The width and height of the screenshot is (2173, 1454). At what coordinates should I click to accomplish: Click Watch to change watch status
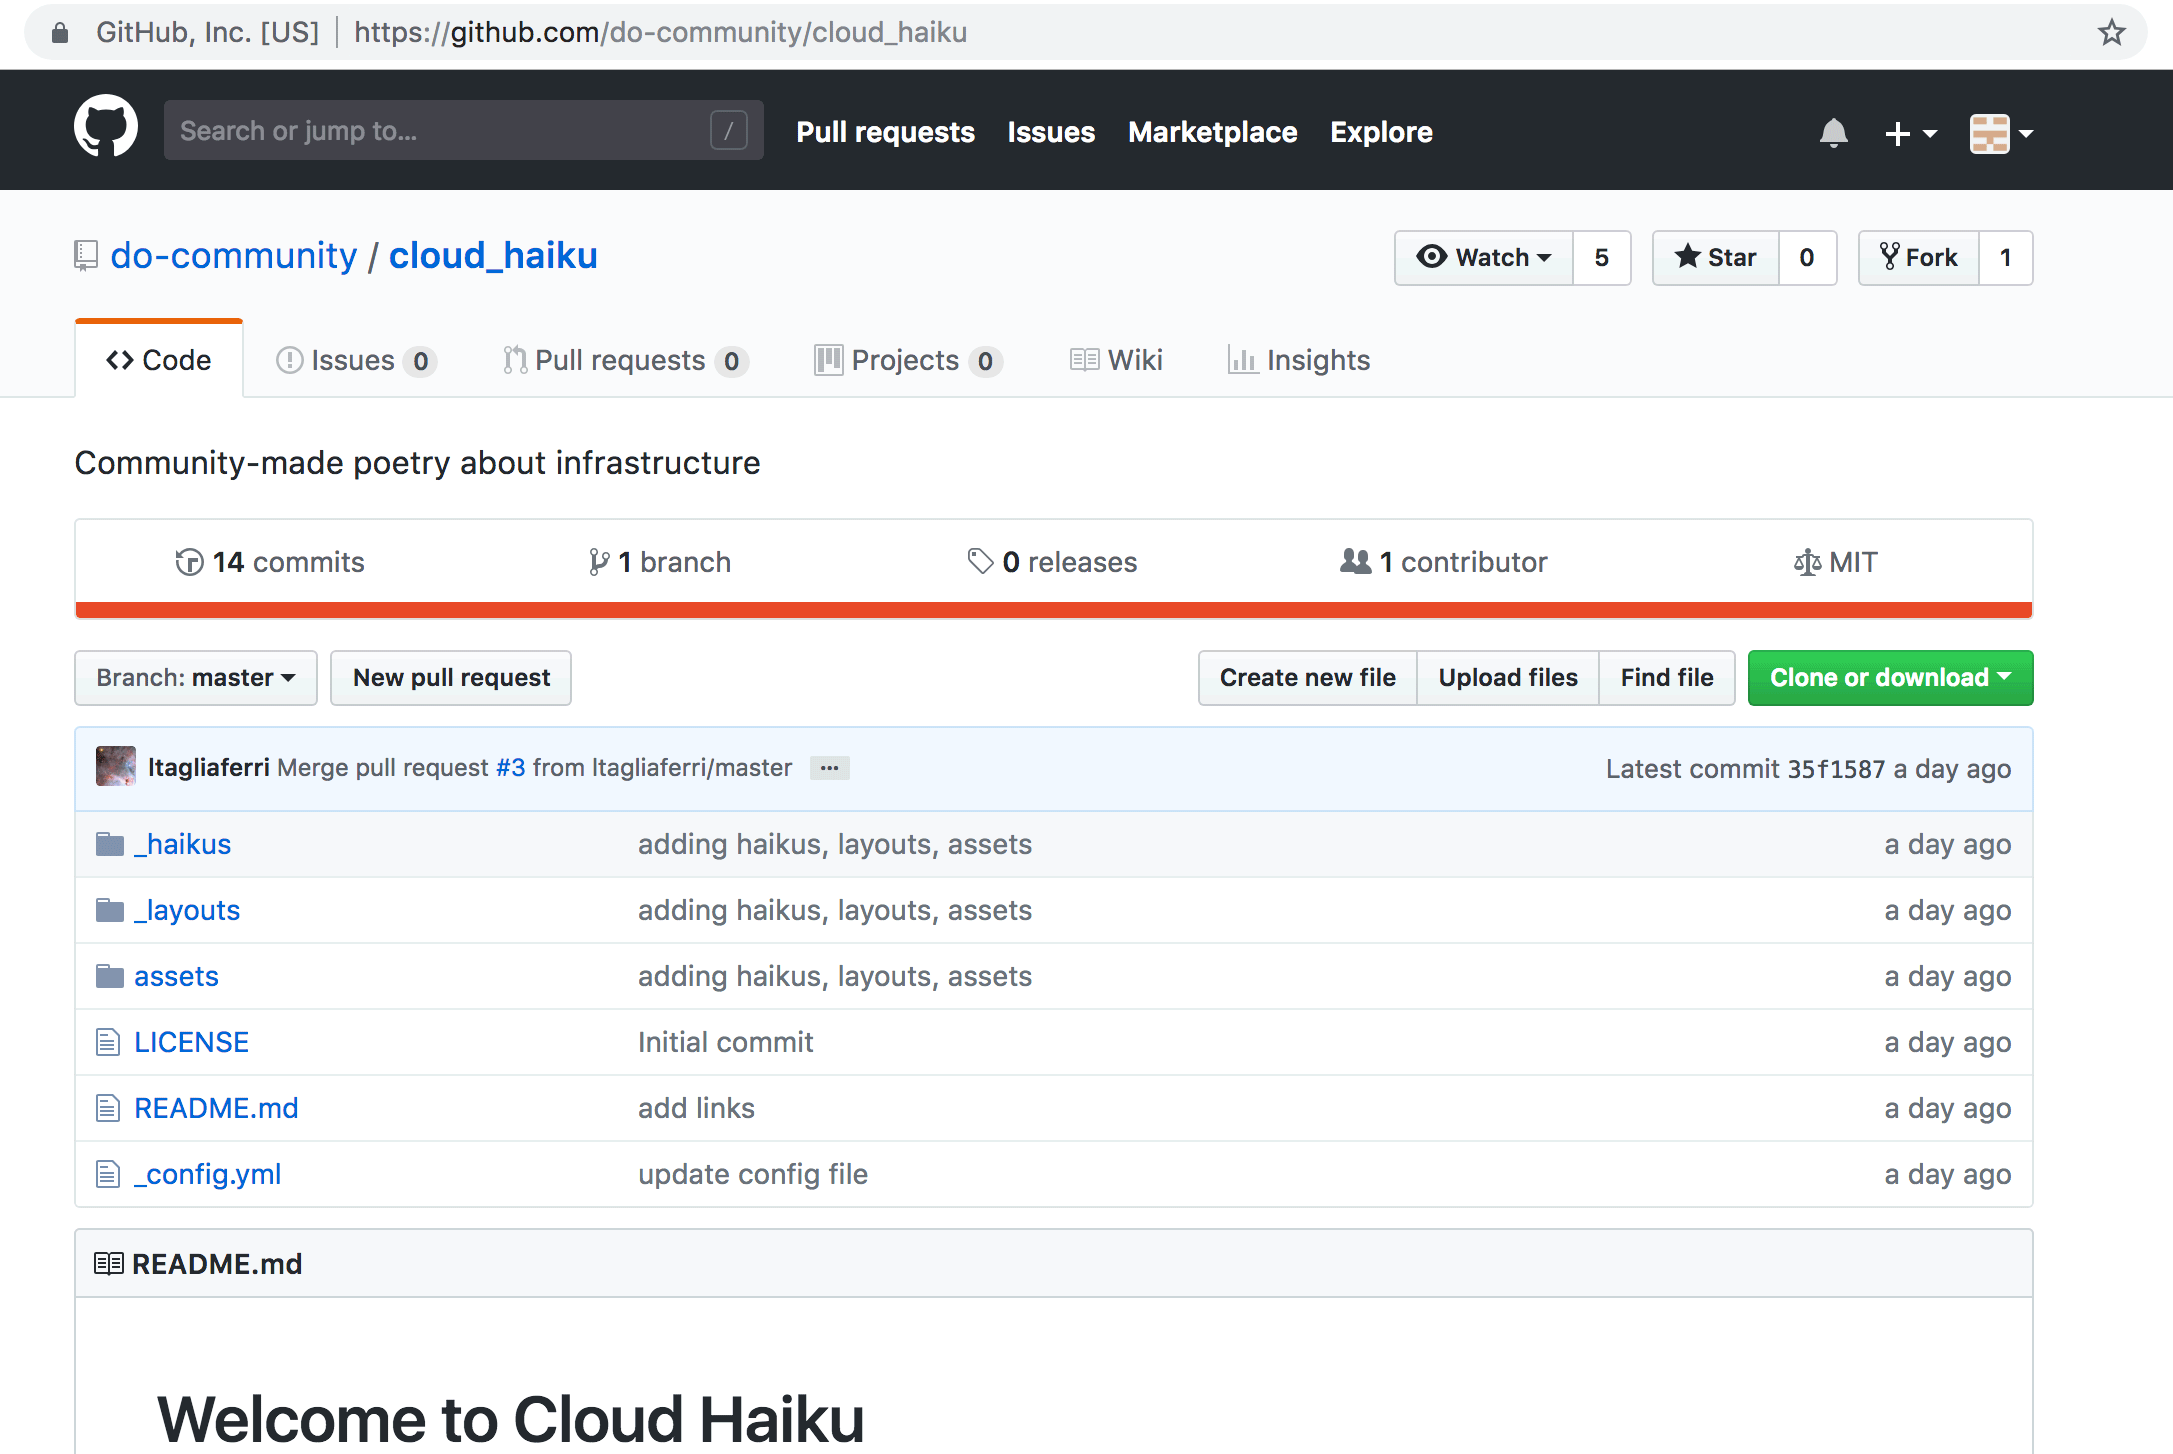[x=1483, y=257]
